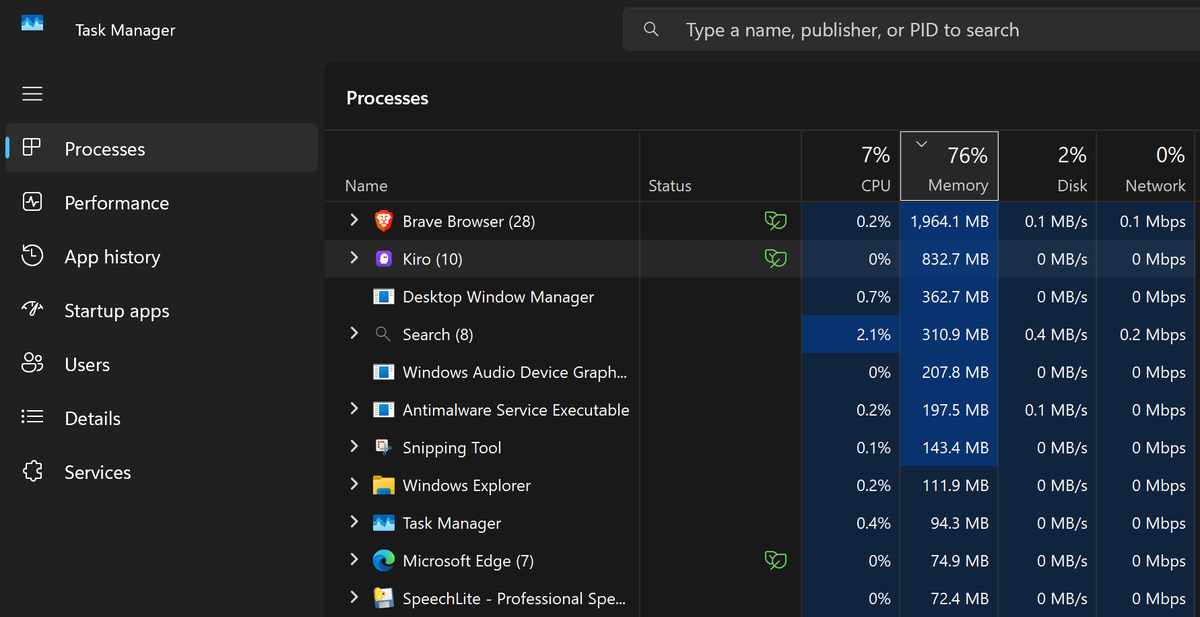Expand the Kiro (10) process group
1200x617 pixels.
[x=354, y=258]
